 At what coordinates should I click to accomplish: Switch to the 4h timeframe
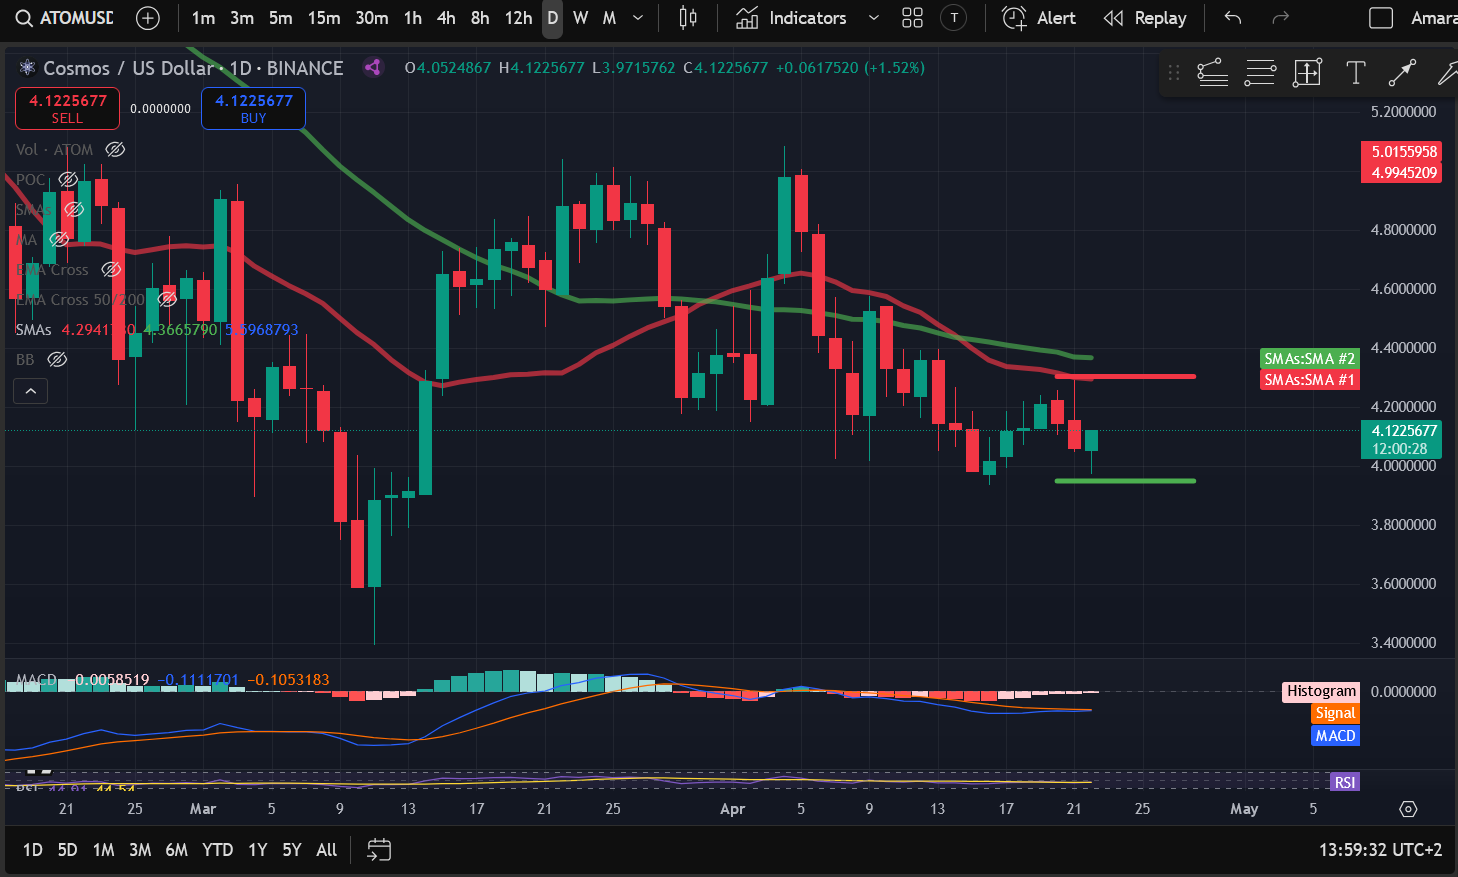click(x=446, y=18)
